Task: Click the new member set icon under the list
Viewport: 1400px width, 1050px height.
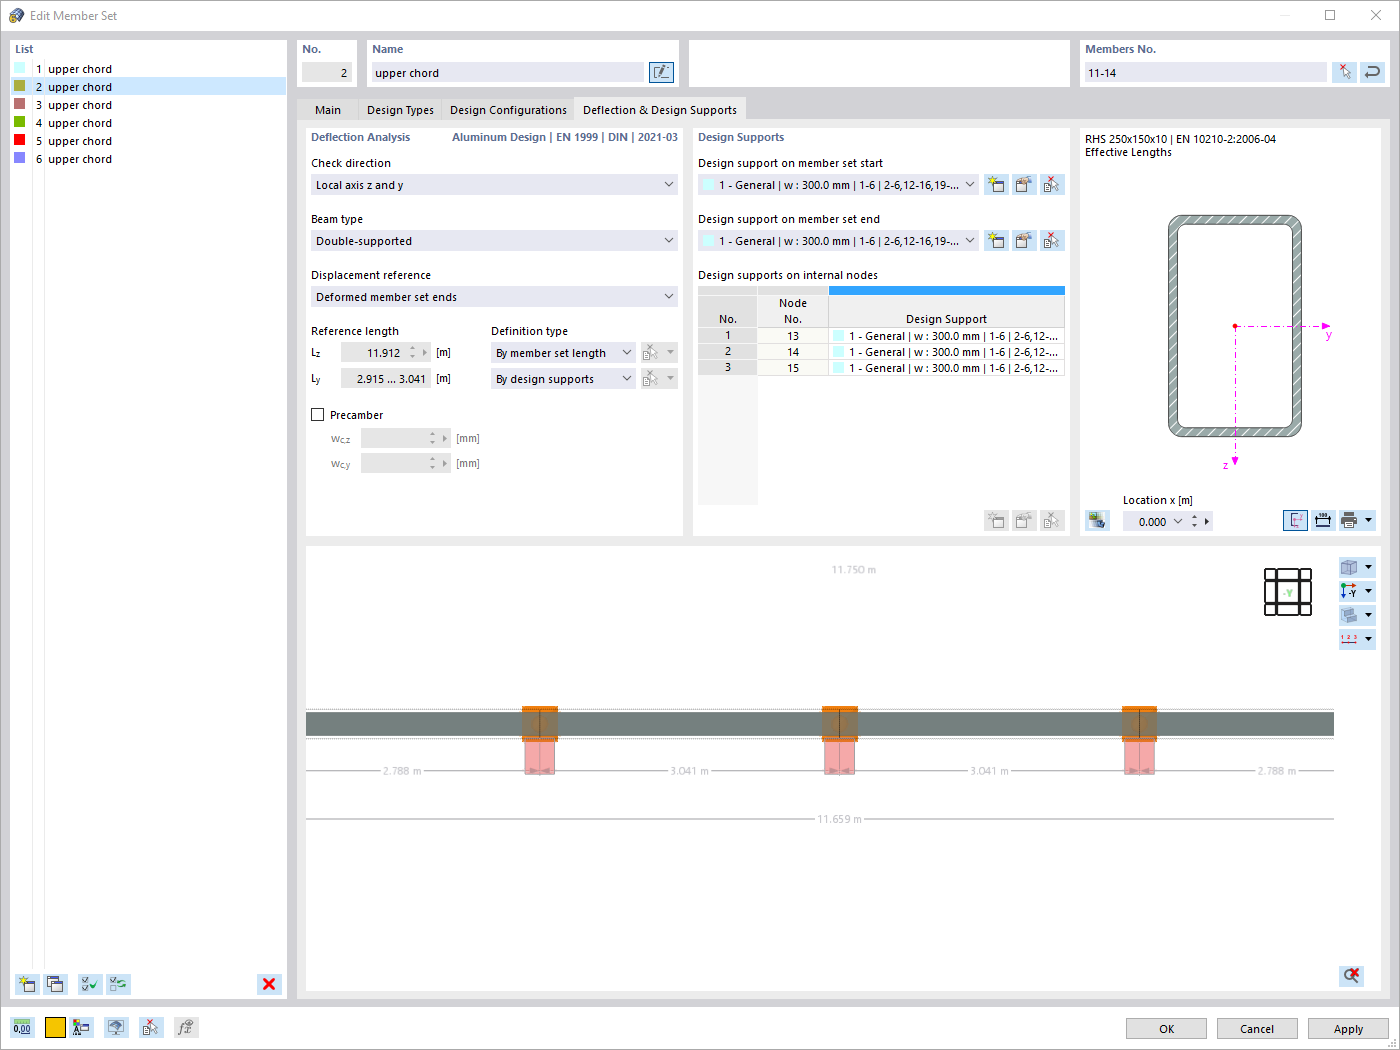Action: (x=27, y=984)
